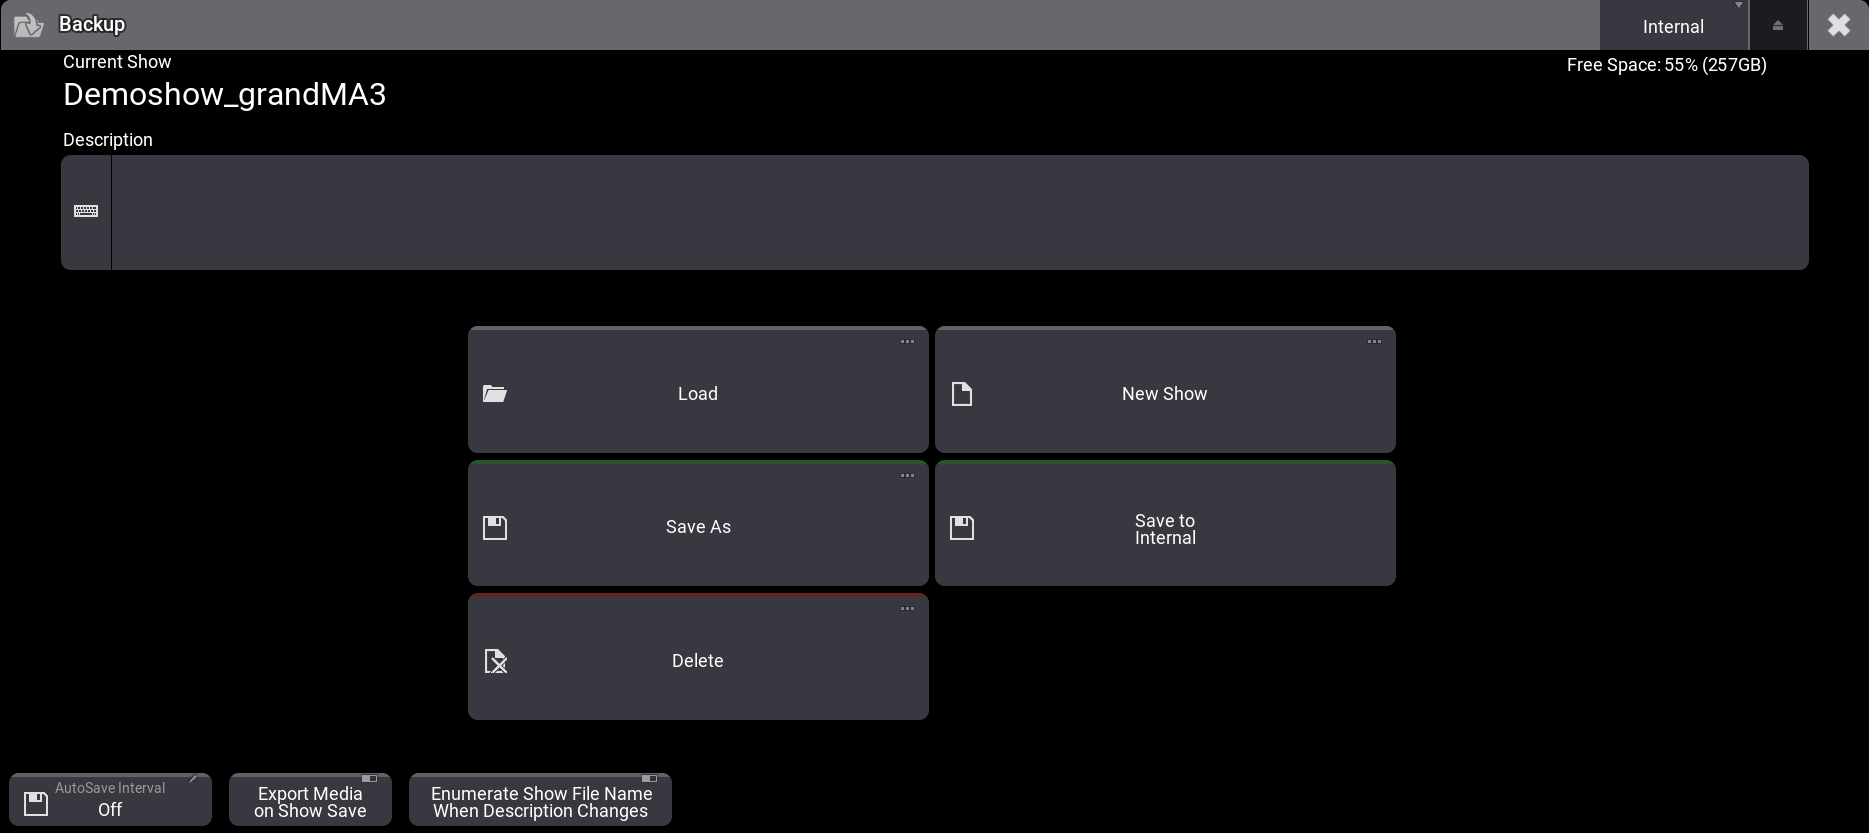Click the blank page icon on New Show
Image resolution: width=1869 pixels, height=833 pixels.
point(962,394)
